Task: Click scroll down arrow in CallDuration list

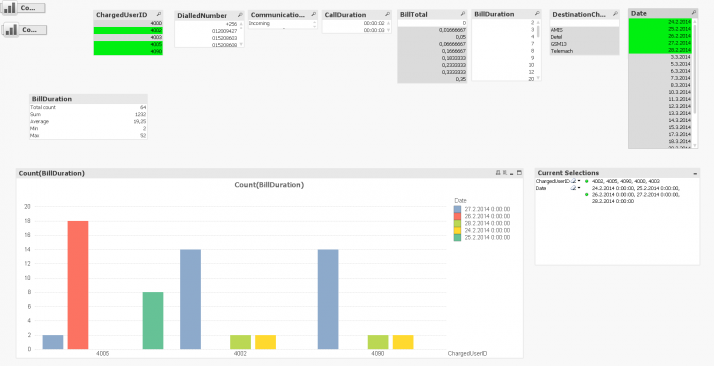Action: [388, 30]
